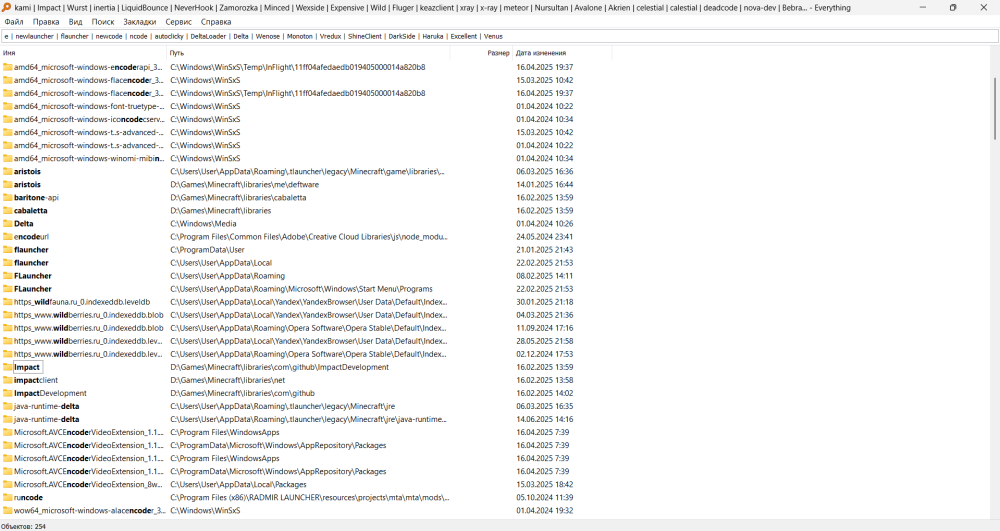The width and height of the screenshot is (1000, 531).
Task: Click path D:\Games\Minecraft\libraries\cabaletta
Action: [x=238, y=198]
